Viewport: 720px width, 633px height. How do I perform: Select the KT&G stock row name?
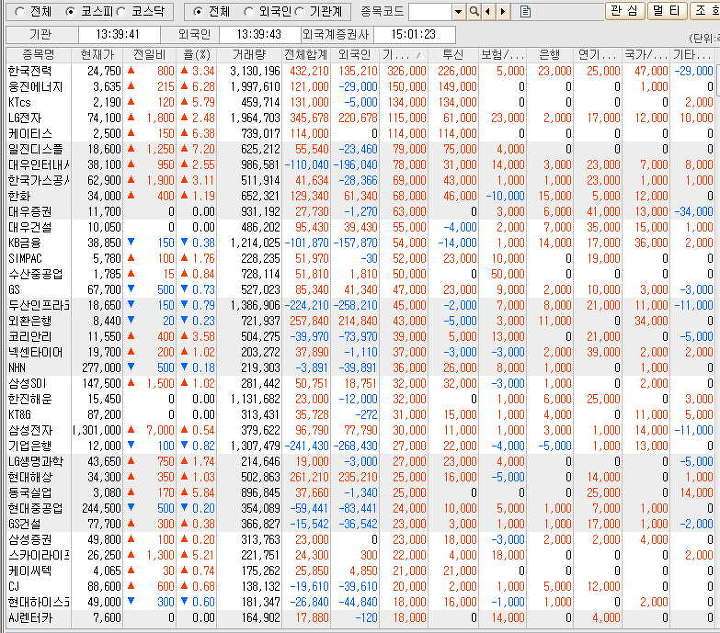pos(20,415)
